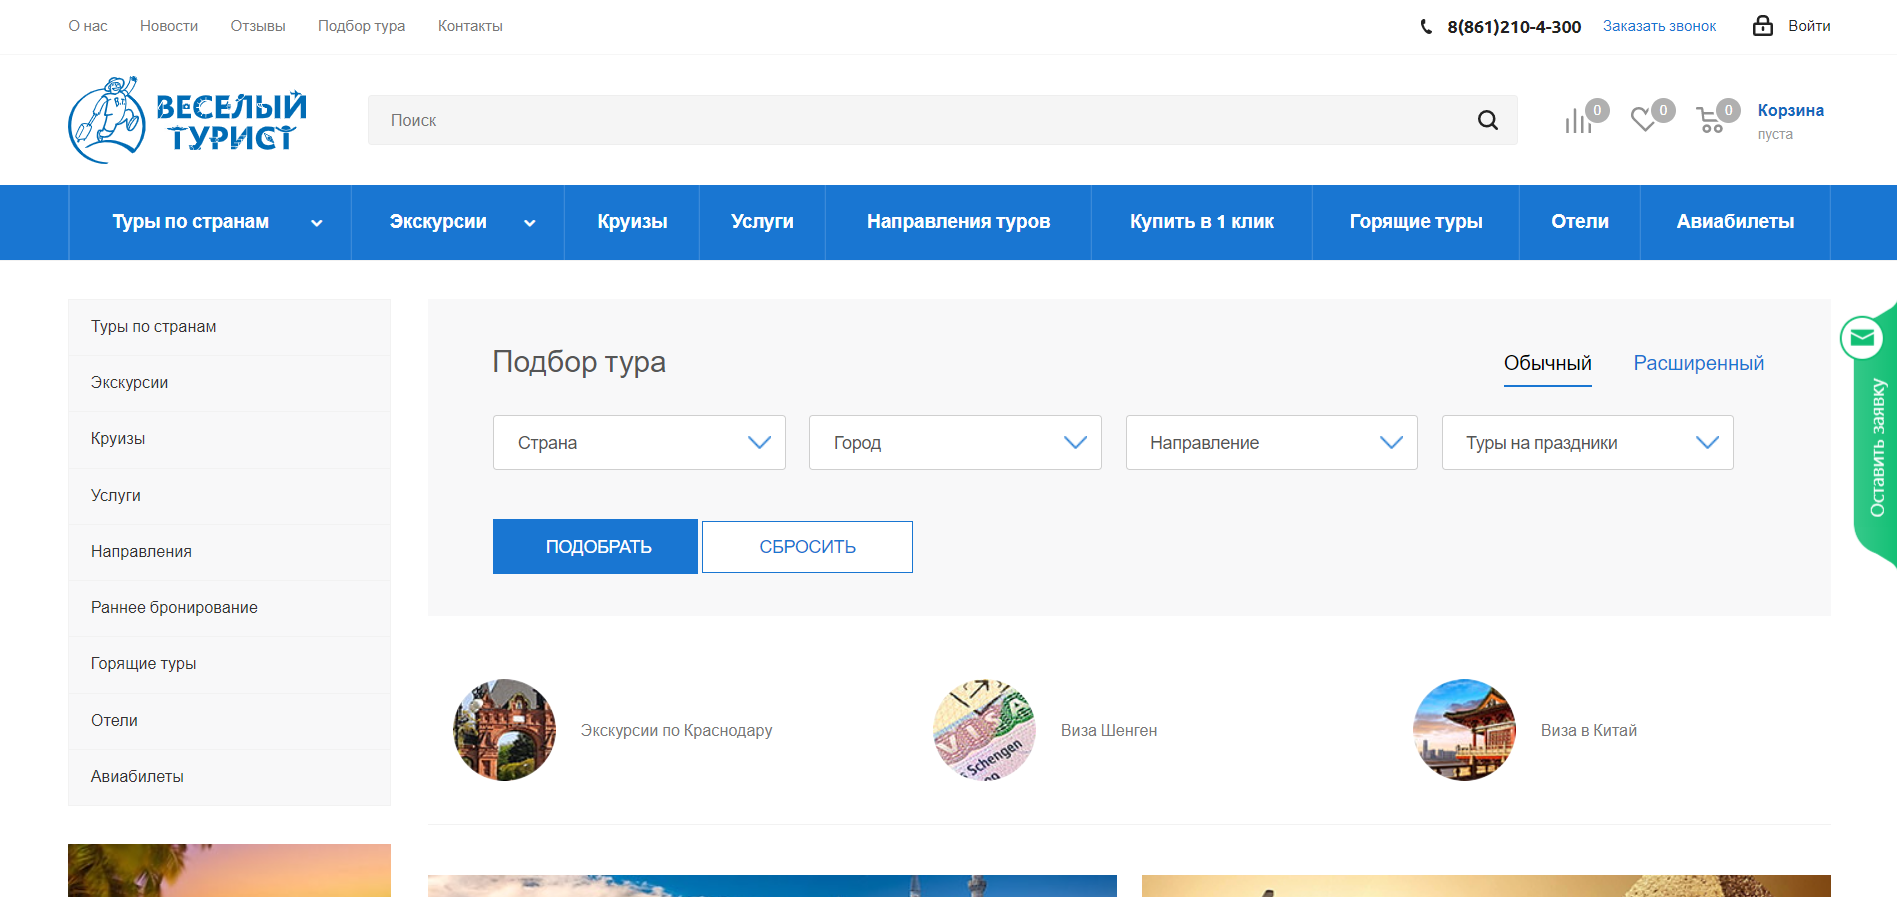Click the shopping cart icon

click(x=1710, y=121)
